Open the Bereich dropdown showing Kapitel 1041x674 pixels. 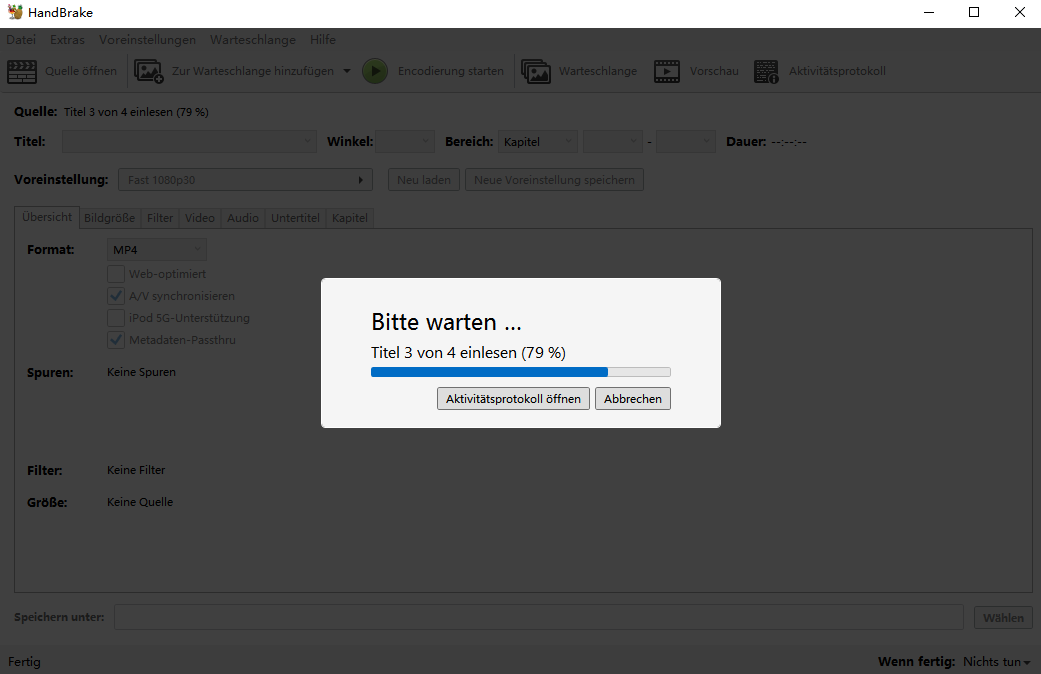tap(537, 141)
